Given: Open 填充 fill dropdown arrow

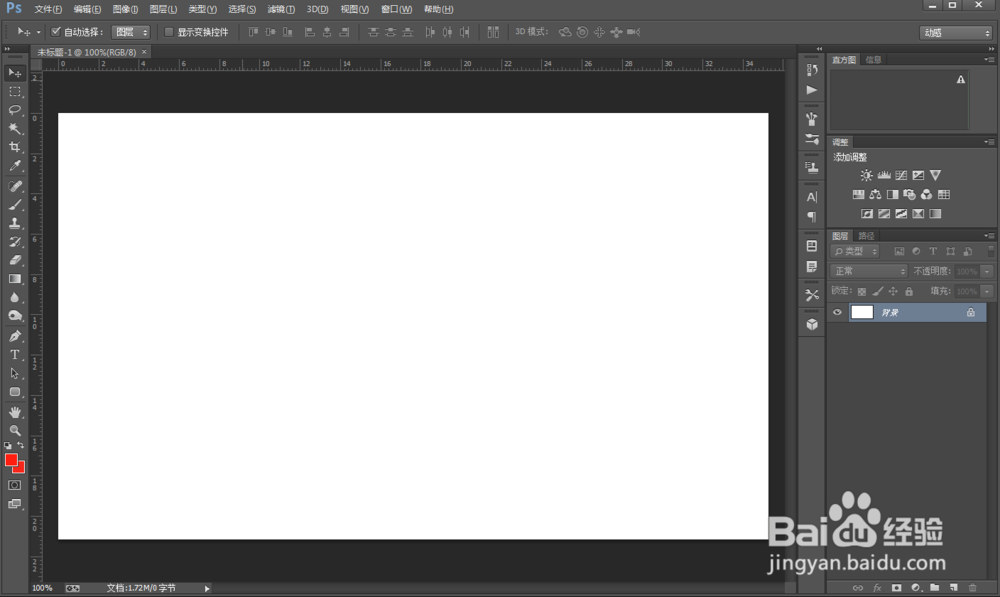Looking at the screenshot, I should point(987,291).
